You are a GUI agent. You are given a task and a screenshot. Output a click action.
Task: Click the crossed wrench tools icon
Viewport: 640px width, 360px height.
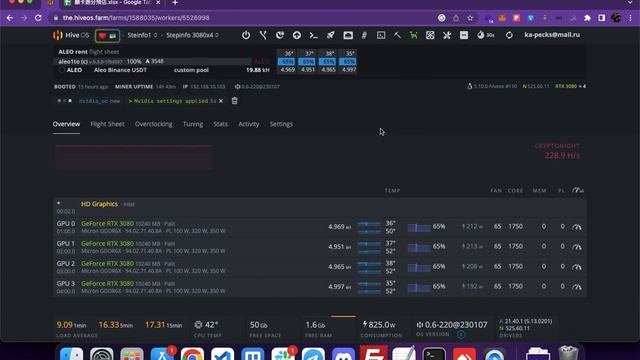[447, 36]
